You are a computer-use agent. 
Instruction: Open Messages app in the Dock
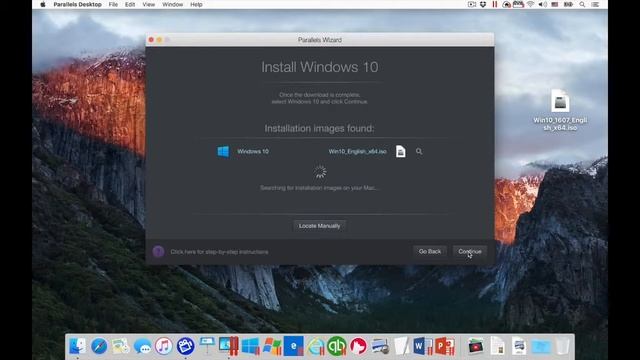[x=142, y=346]
